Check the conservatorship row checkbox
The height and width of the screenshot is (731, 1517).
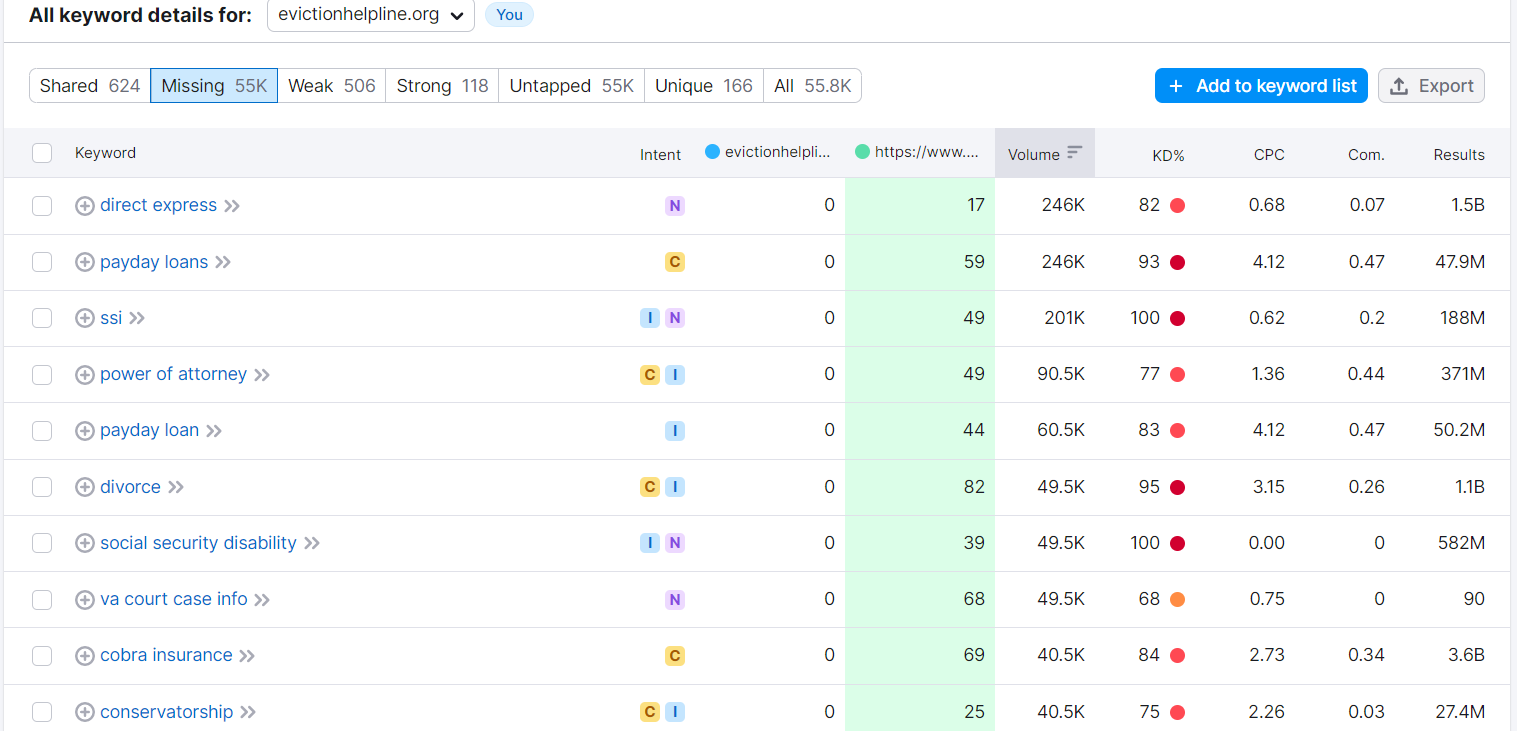click(42, 712)
